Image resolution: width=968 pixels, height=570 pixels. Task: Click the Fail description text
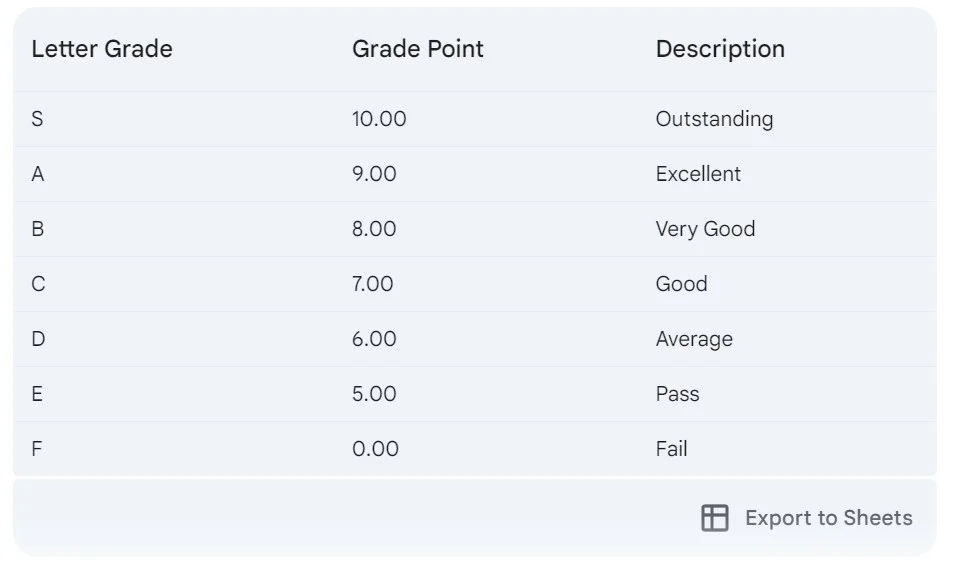tap(671, 448)
